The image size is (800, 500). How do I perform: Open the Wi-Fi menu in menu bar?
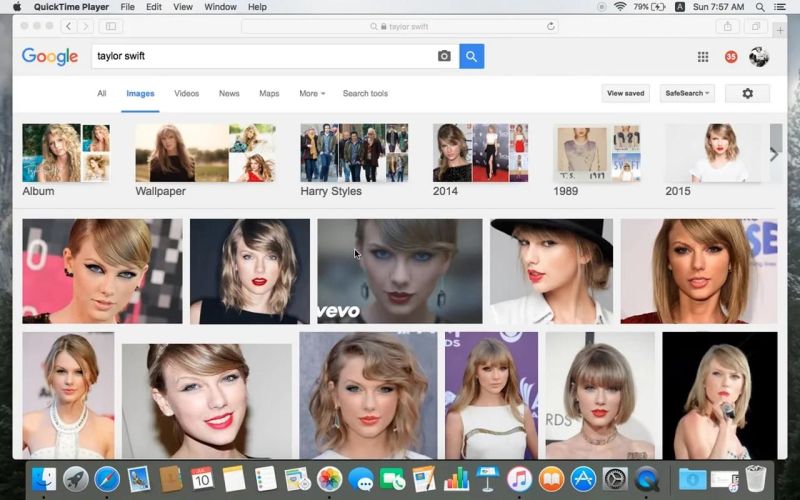coord(620,7)
